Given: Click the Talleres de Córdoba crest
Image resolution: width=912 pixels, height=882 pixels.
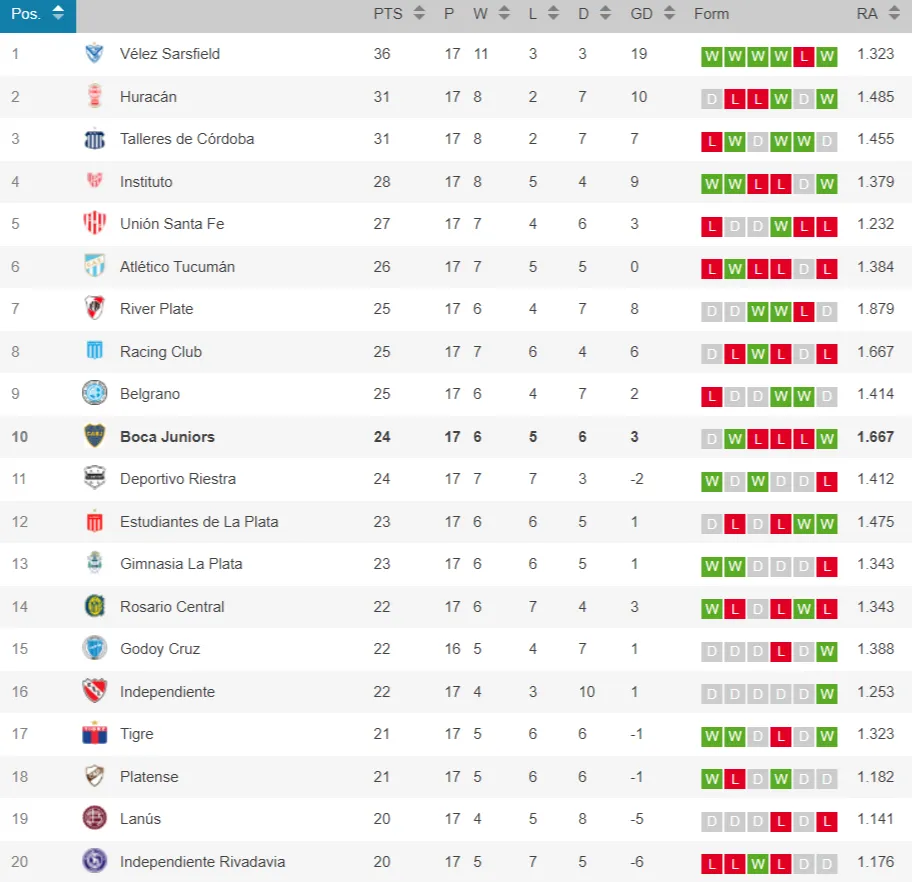Looking at the screenshot, I should (94, 139).
